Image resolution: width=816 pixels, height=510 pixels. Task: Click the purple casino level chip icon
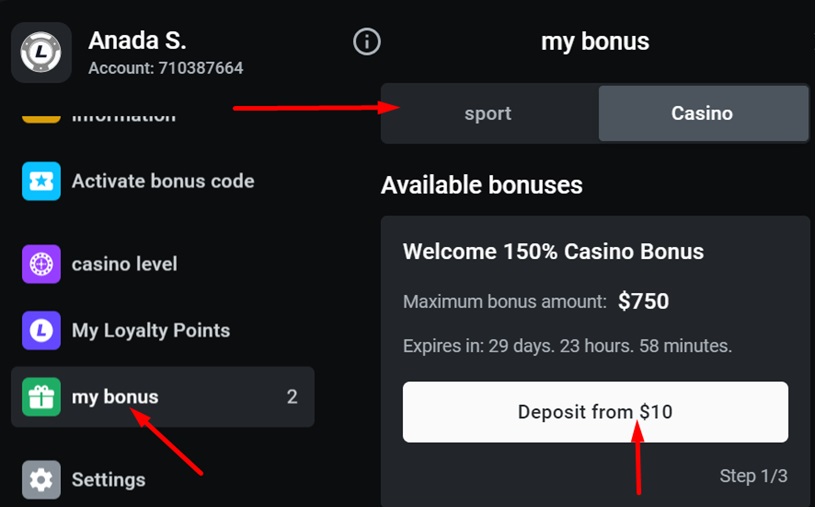(x=41, y=265)
